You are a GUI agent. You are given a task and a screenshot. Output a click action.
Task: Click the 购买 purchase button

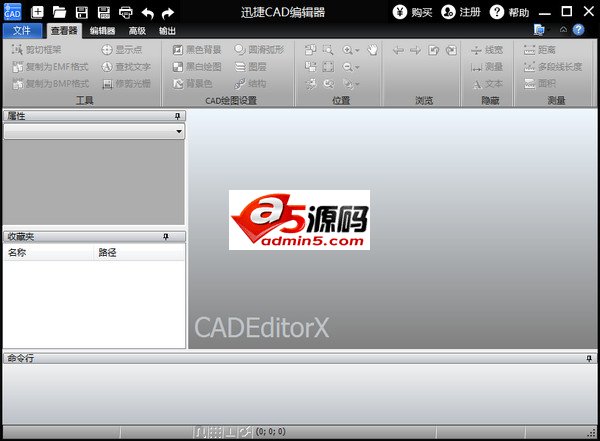pyautogui.click(x=412, y=12)
